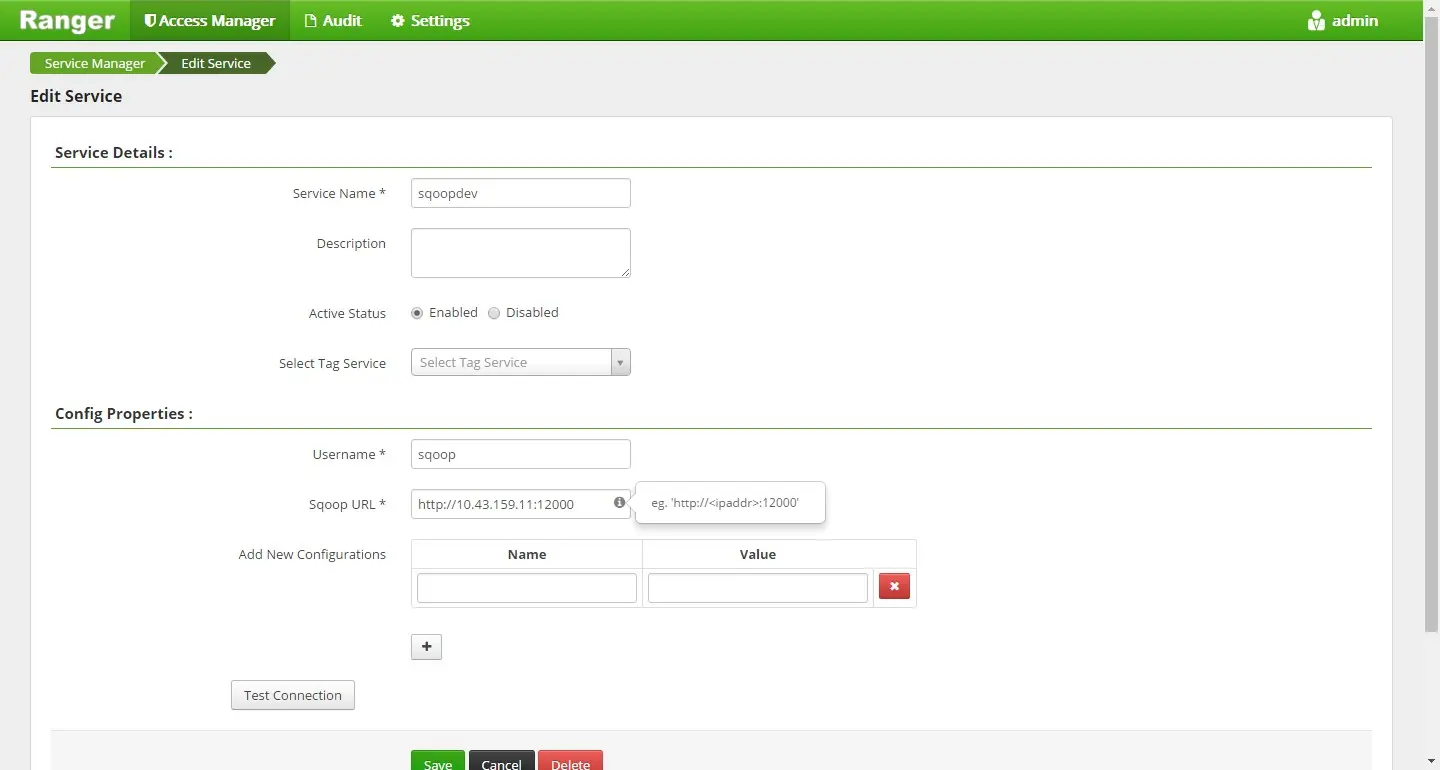Screen dimensions: 1440x770
Task: Open the Select Tag Service dropdown
Action: (521, 362)
